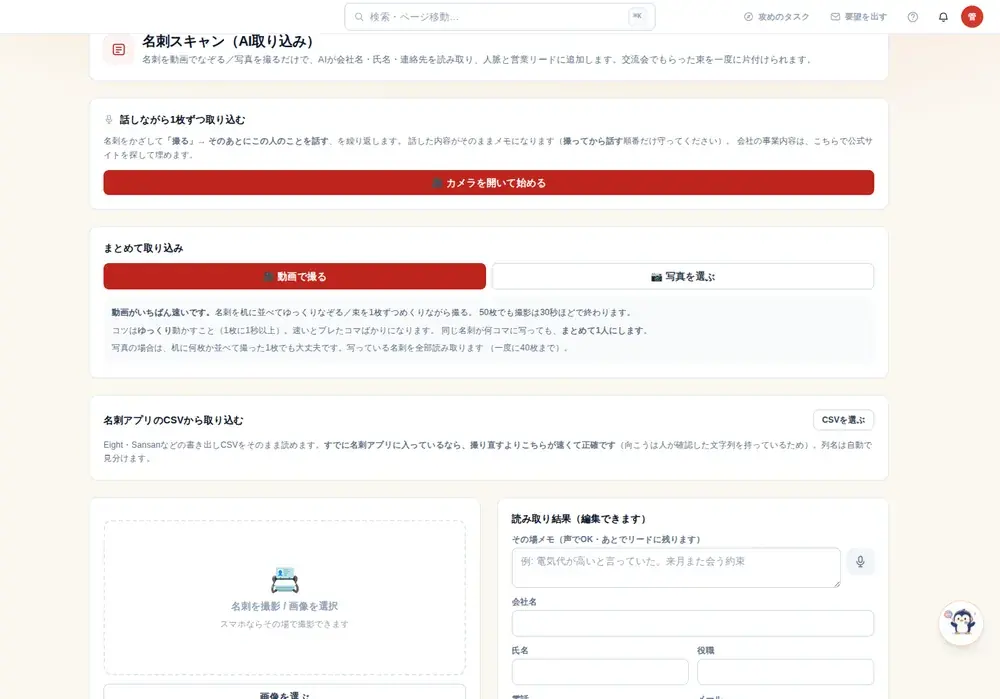Click the 名刺を撮影 / 画像を選択 drop zone

pyautogui.click(x=284, y=598)
